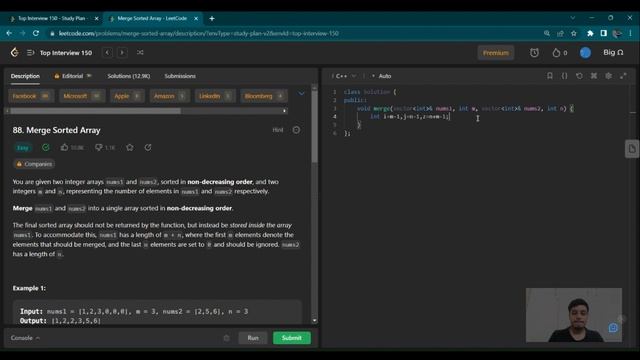Screen dimensions: 640x360
Task: Open Chrome's three-dot menu
Action: (x=631, y=33)
